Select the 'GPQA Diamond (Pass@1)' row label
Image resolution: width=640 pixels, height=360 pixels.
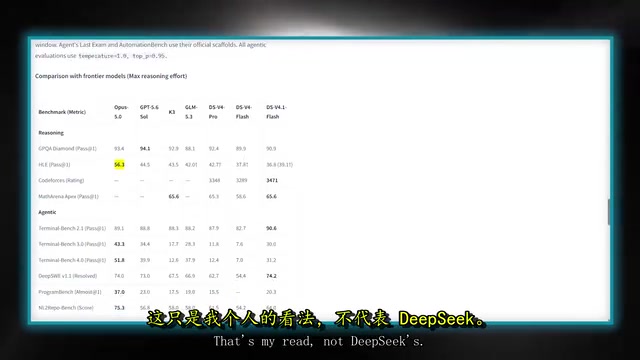67,149
